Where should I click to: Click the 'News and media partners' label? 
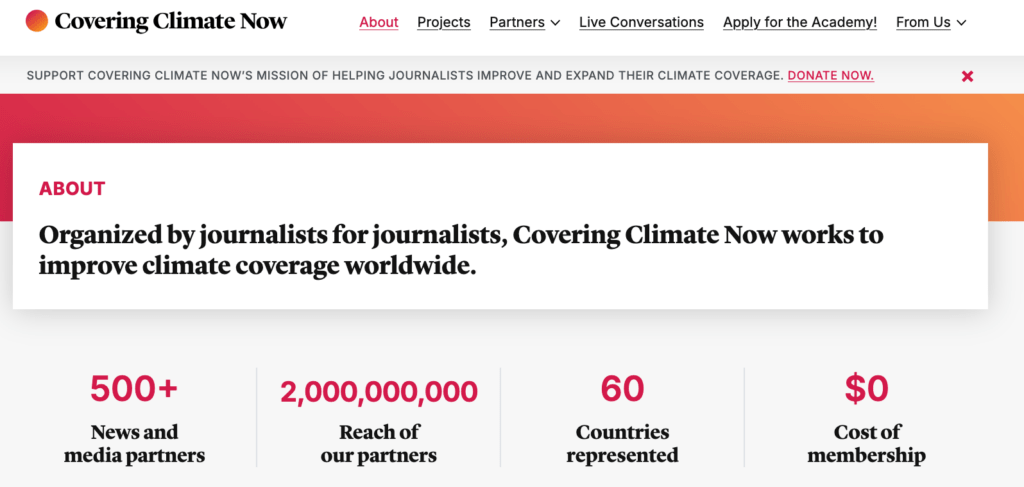pyautogui.click(x=134, y=443)
